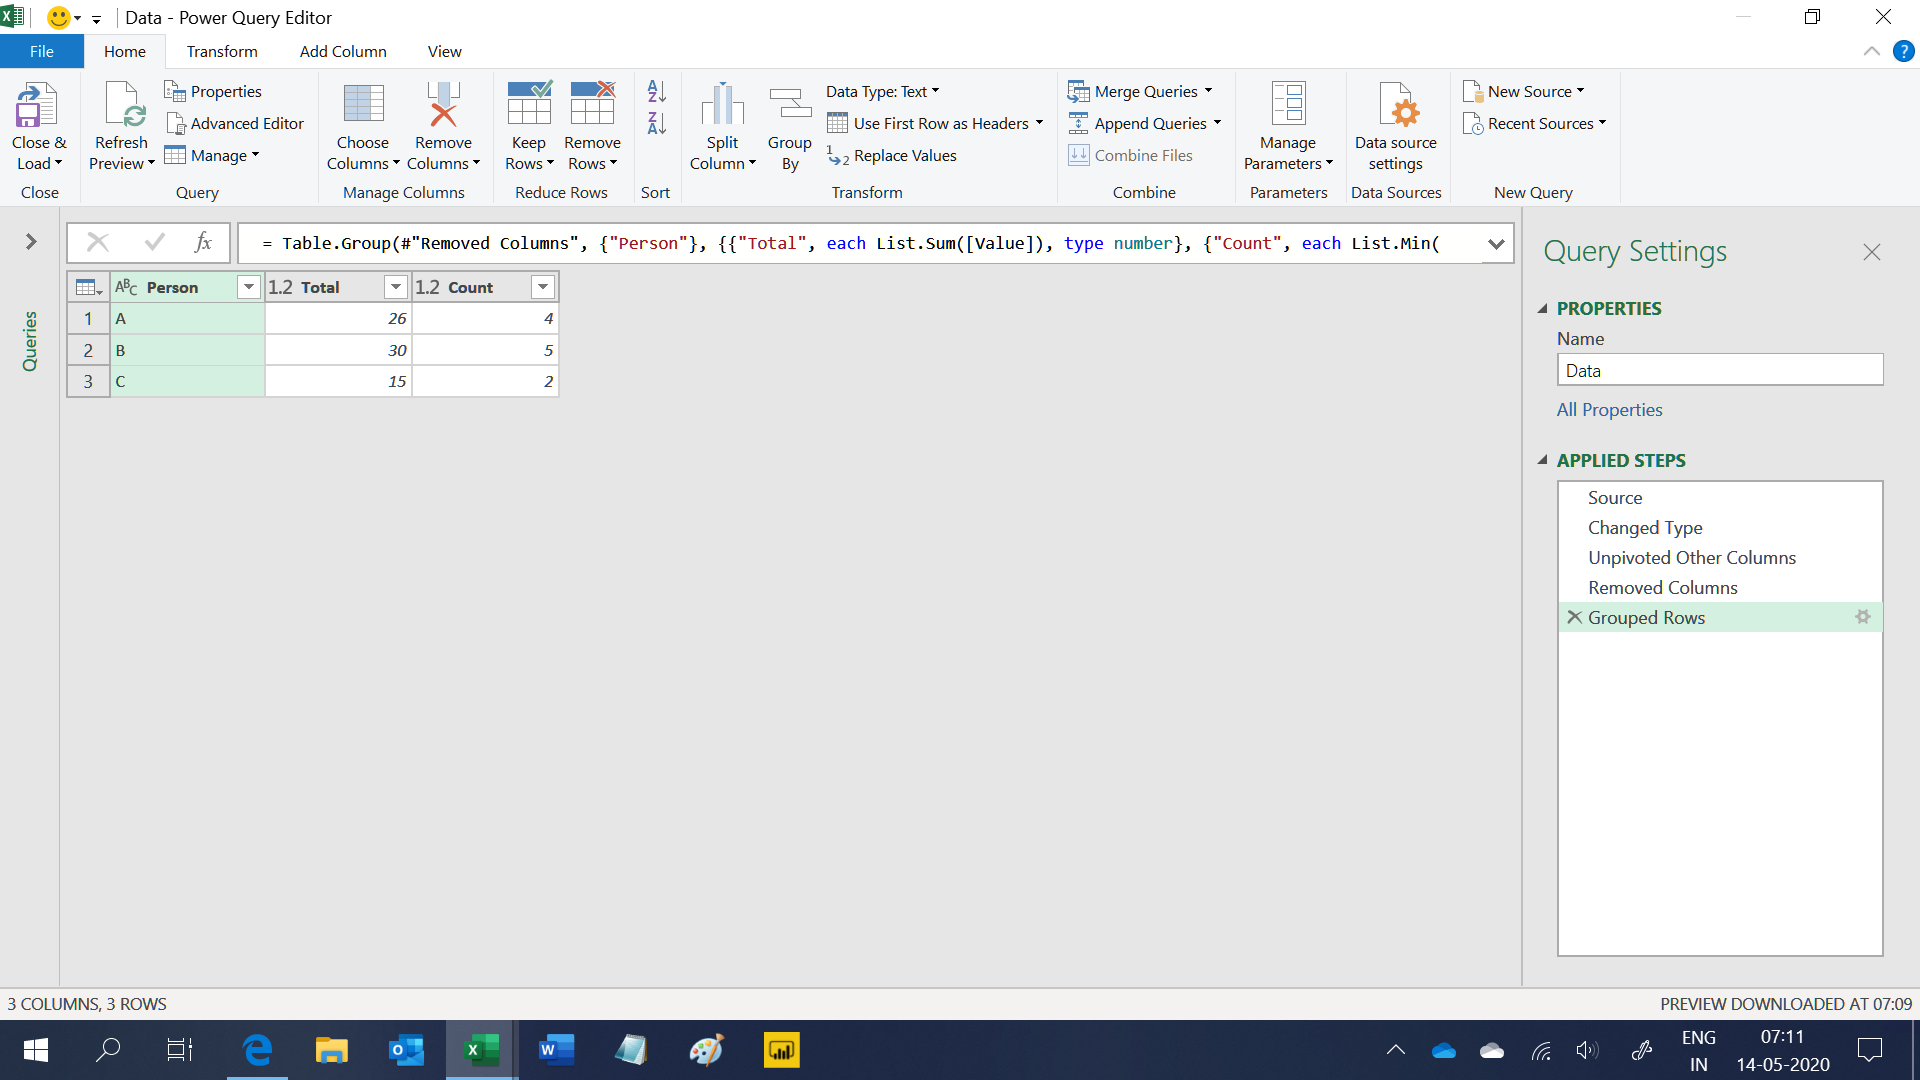The image size is (1920, 1080).
Task: Open the Data Type: Text dropdown
Action: (883, 91)
